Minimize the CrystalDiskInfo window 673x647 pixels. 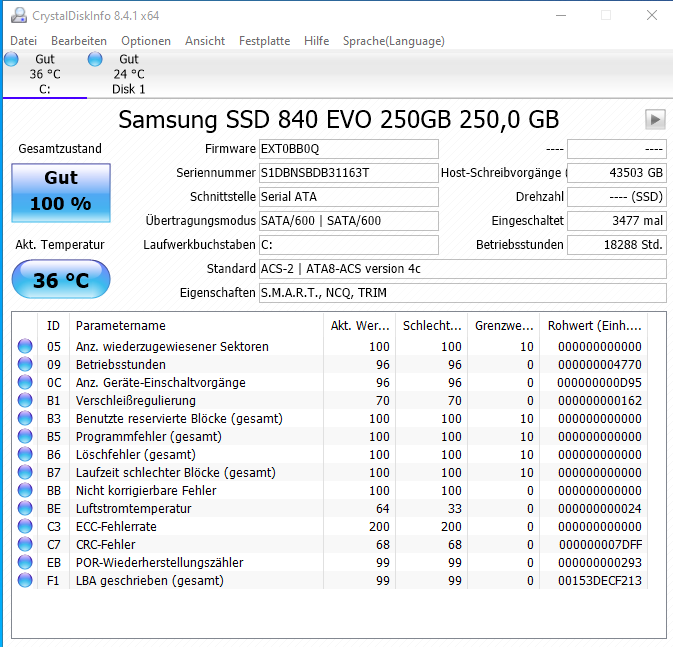[561, 15]
